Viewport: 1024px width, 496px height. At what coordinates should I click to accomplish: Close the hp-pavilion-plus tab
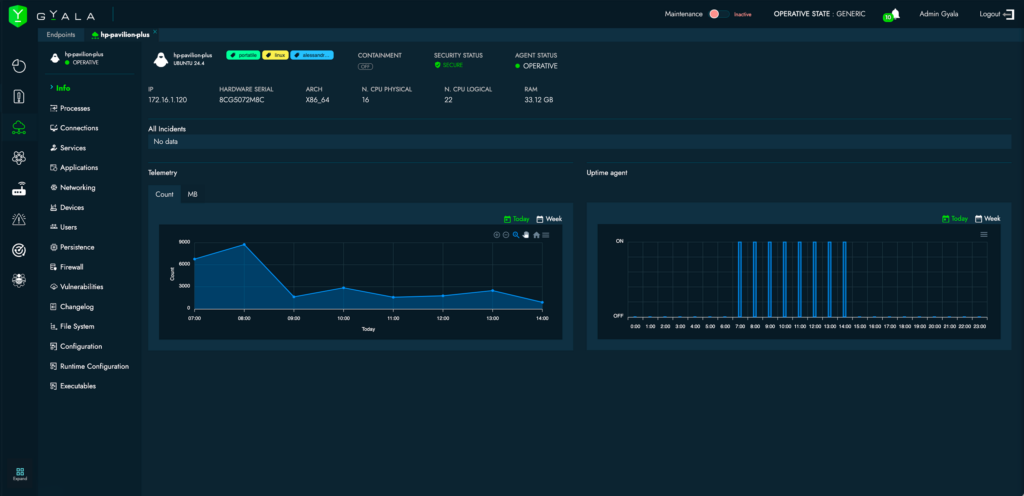click(155, 33)
